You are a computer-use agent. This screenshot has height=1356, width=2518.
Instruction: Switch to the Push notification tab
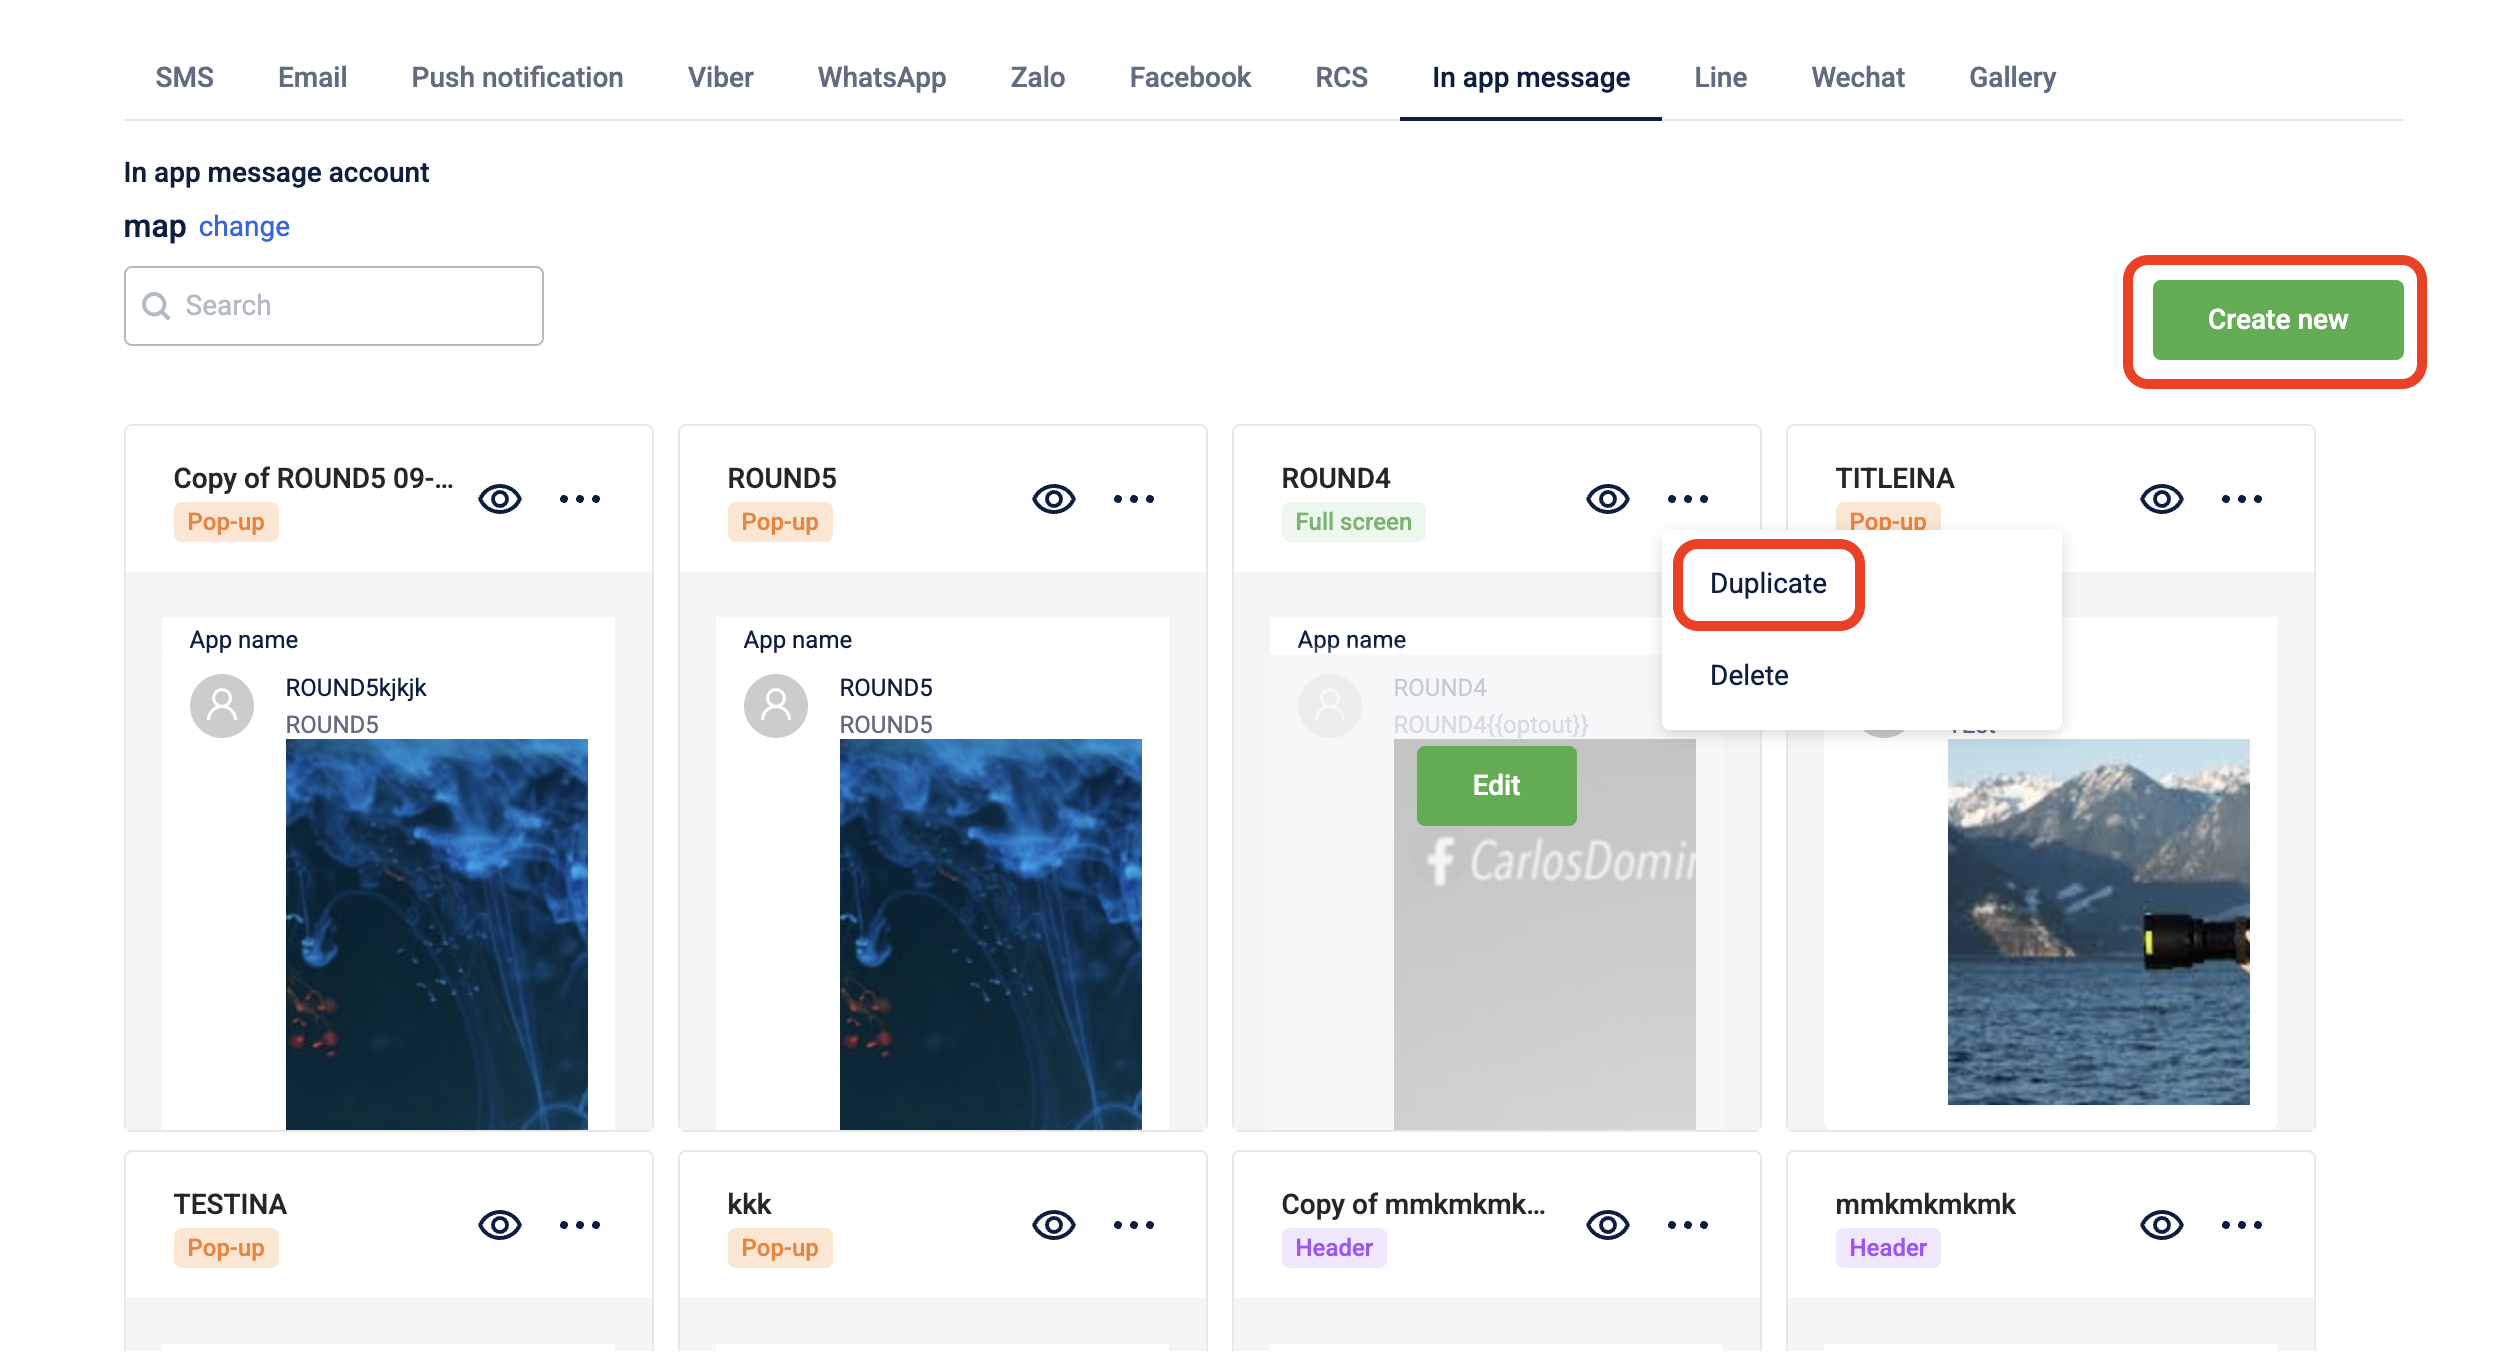516,77
